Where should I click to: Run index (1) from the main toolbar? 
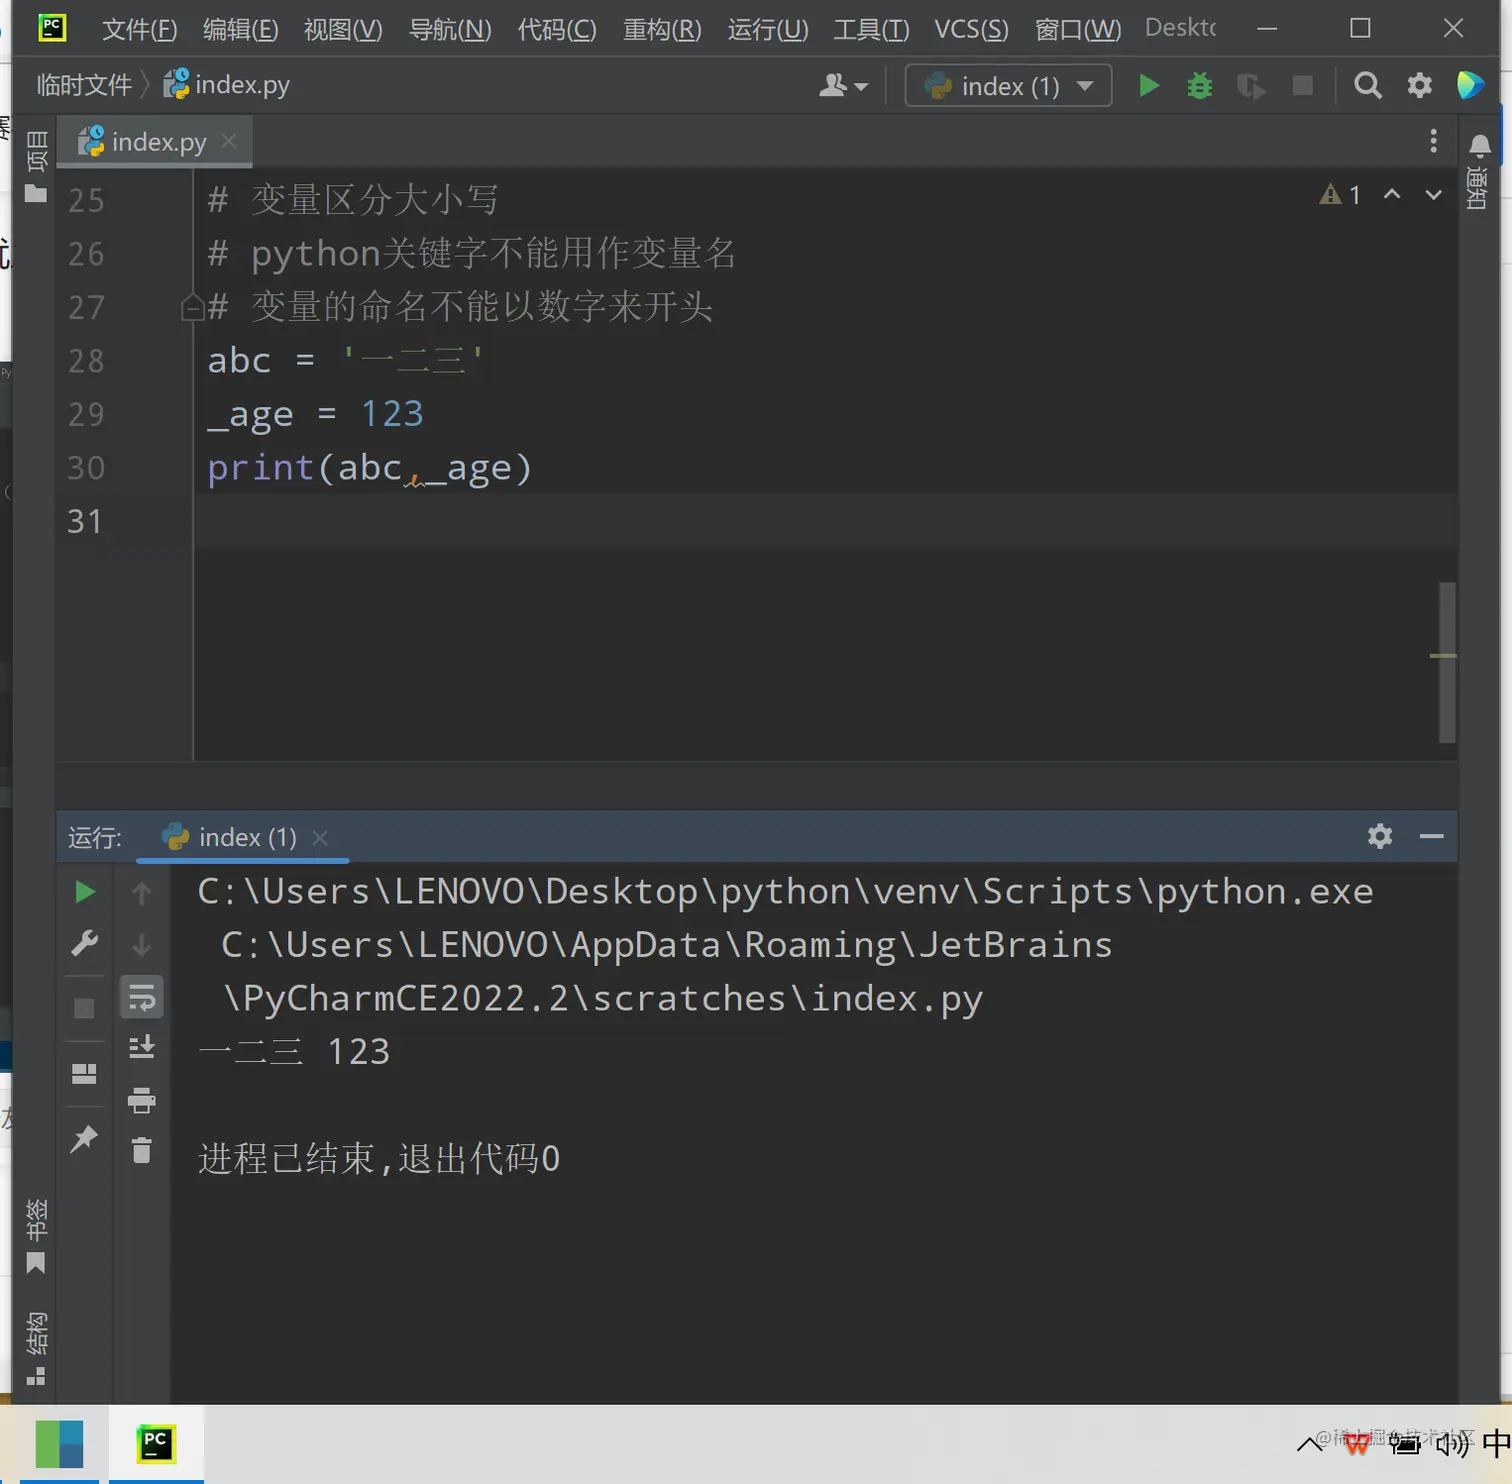[1149, 86]
